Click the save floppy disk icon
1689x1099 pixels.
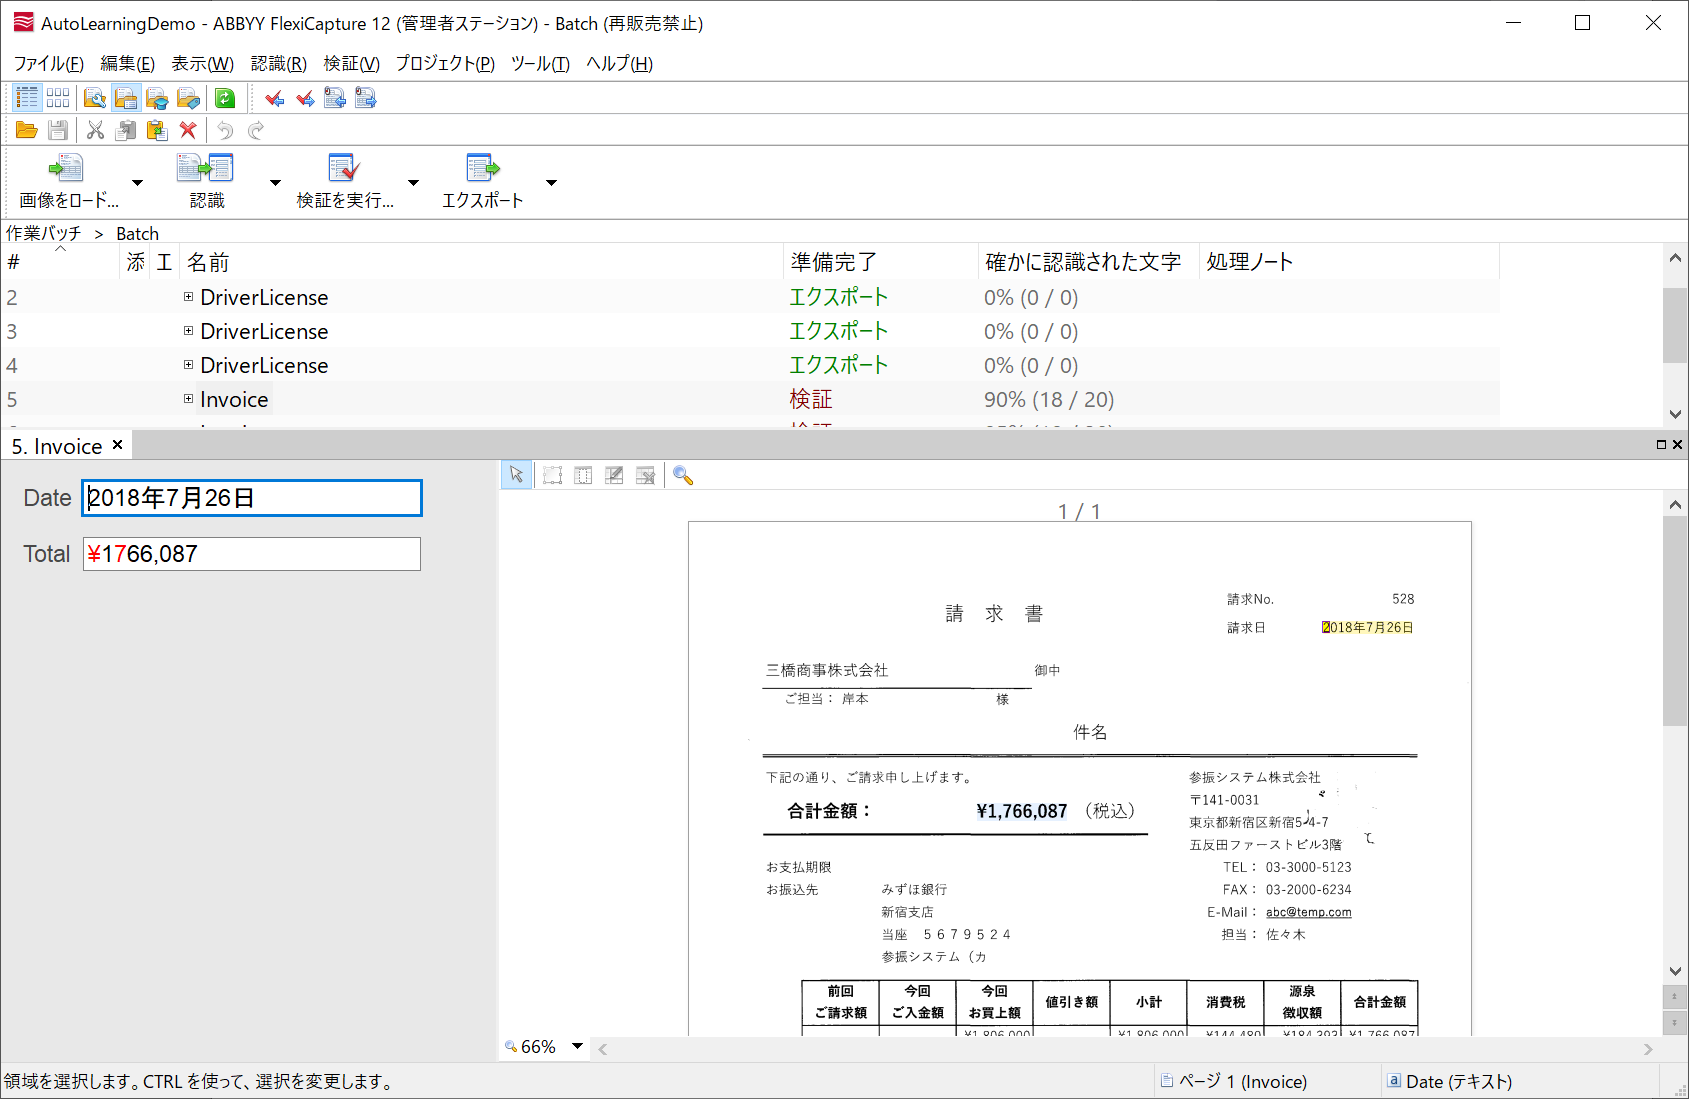tap(58, 130)
